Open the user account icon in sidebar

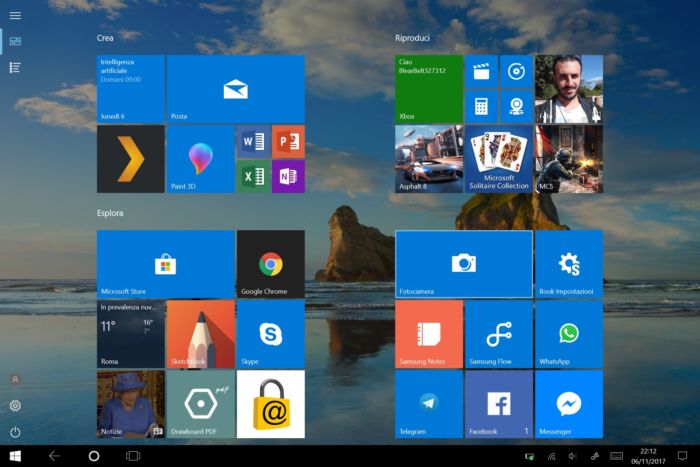point(15,379)
